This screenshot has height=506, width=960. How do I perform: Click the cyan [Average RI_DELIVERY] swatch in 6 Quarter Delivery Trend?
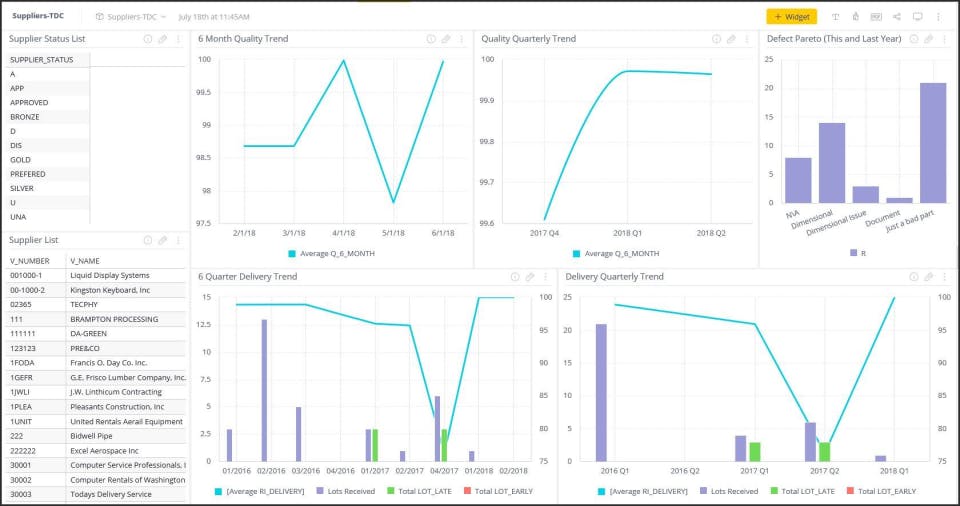pos(218,491)
